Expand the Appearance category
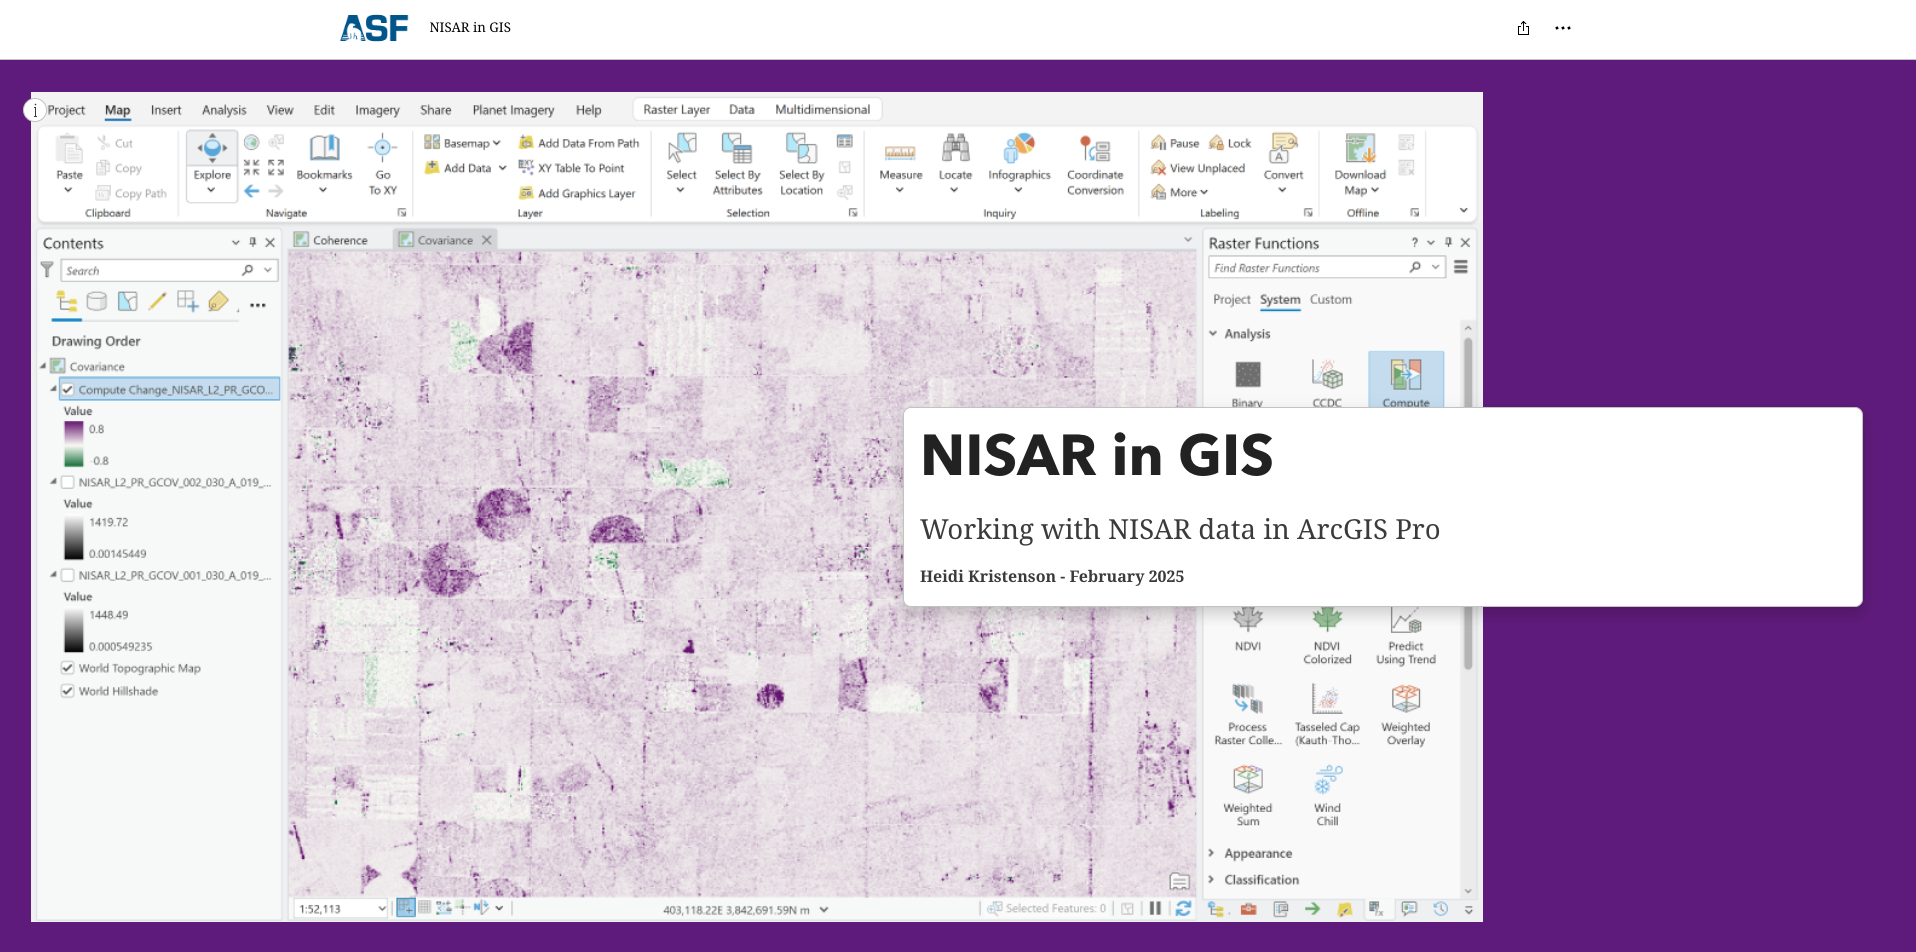 pos(1212,853)
